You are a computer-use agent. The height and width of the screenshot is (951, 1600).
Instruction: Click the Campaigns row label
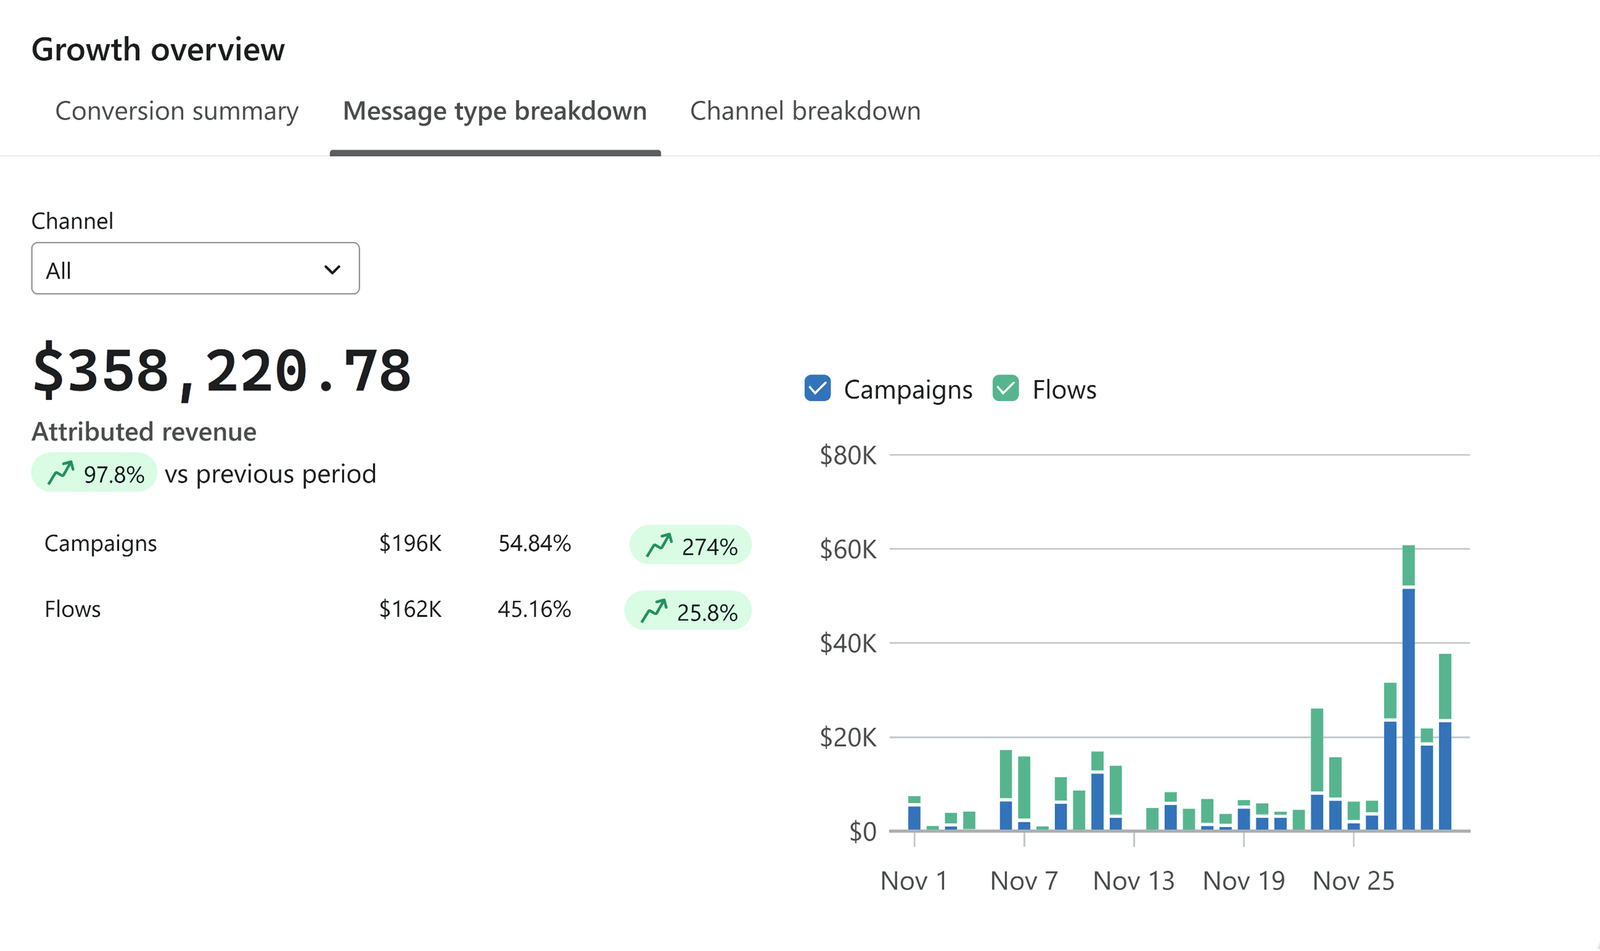coord(101,544)
